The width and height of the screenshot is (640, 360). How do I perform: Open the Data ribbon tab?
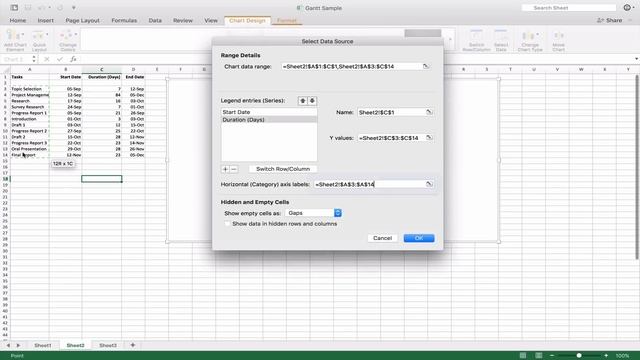click(155, 20)
